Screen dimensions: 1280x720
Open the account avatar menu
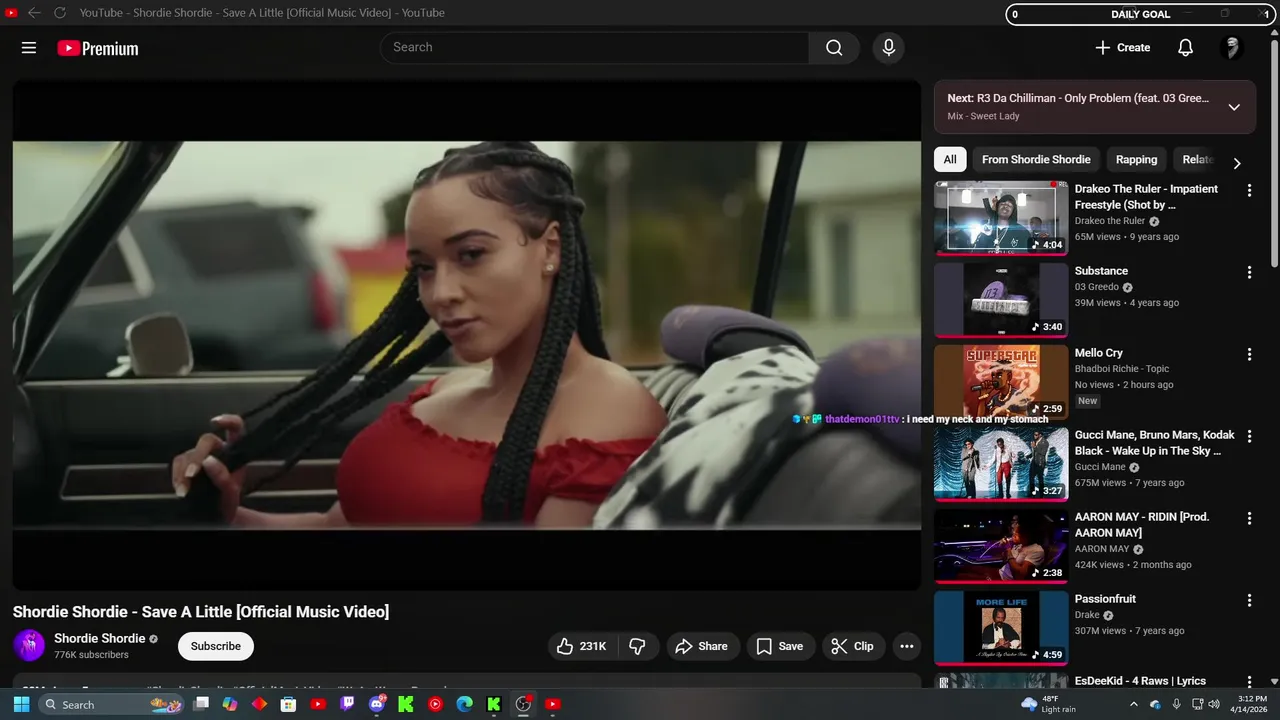(x=1232, y=48)
